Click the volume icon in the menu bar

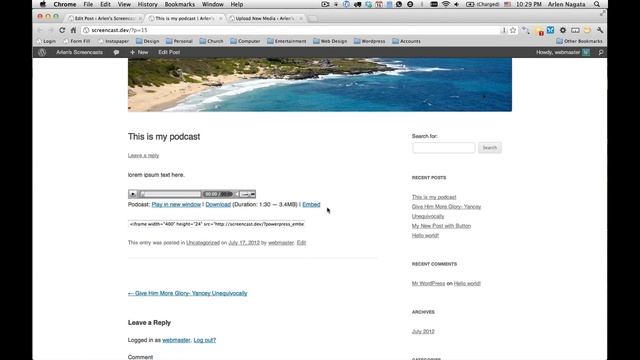[x=457, y=4]
